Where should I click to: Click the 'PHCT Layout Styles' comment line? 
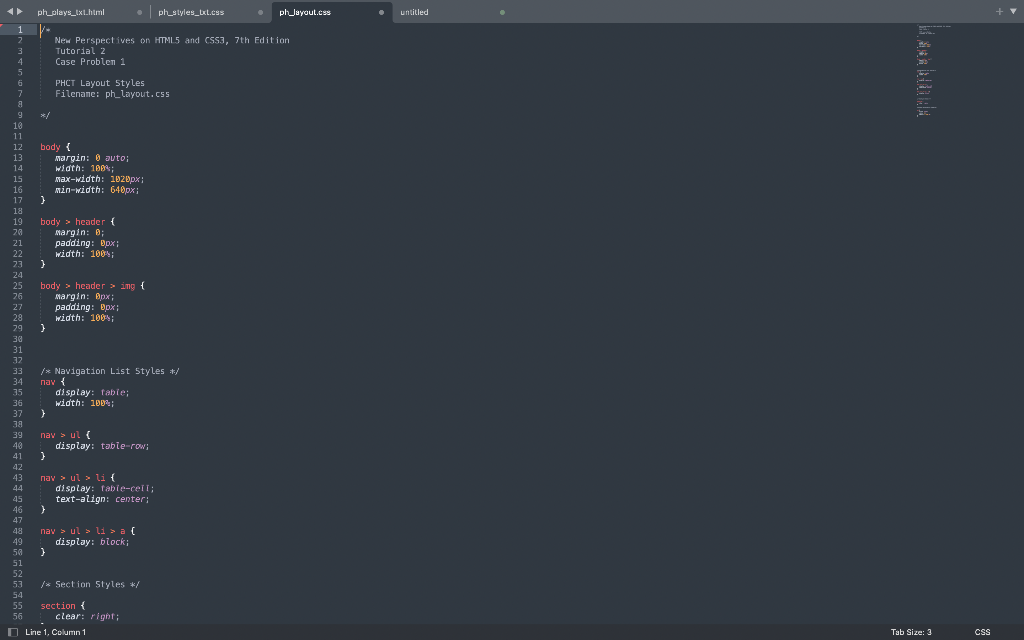pos(100,83)
